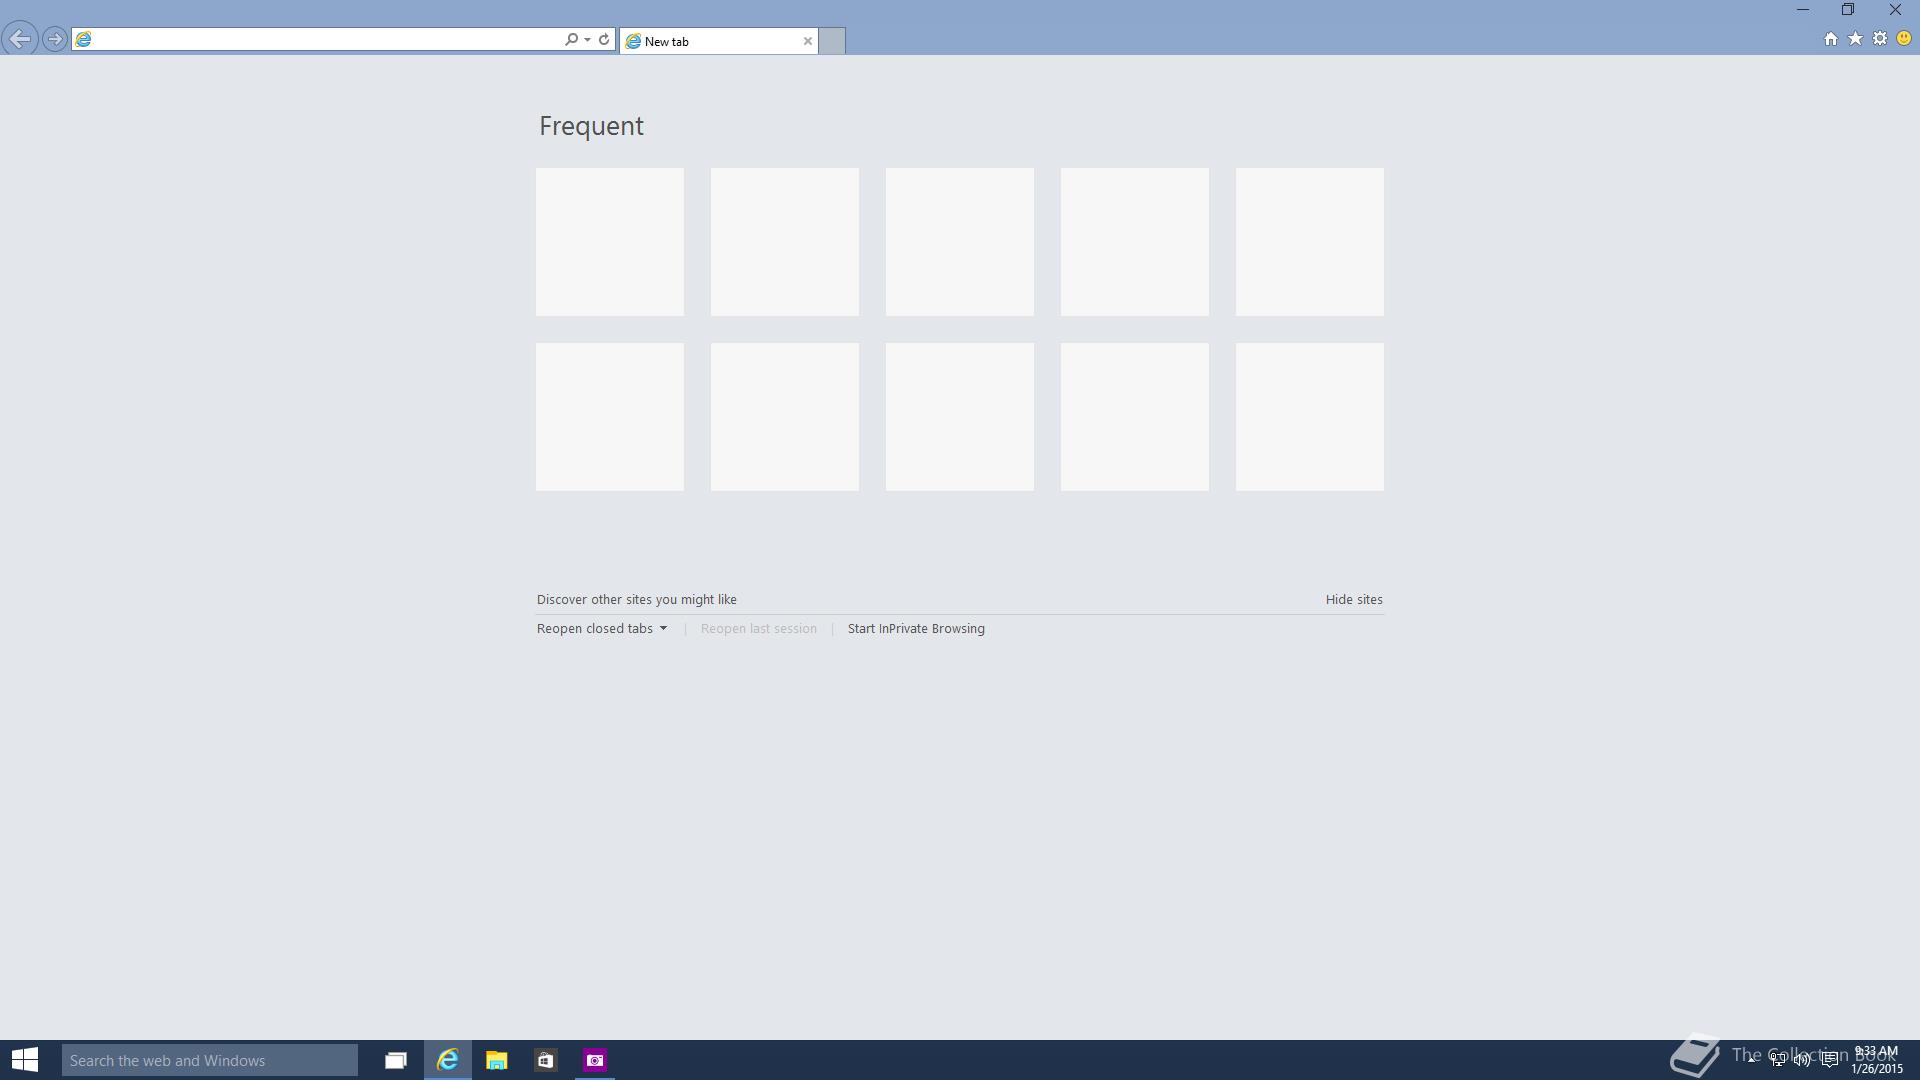Click first Frequent site tile

[610, 242]
